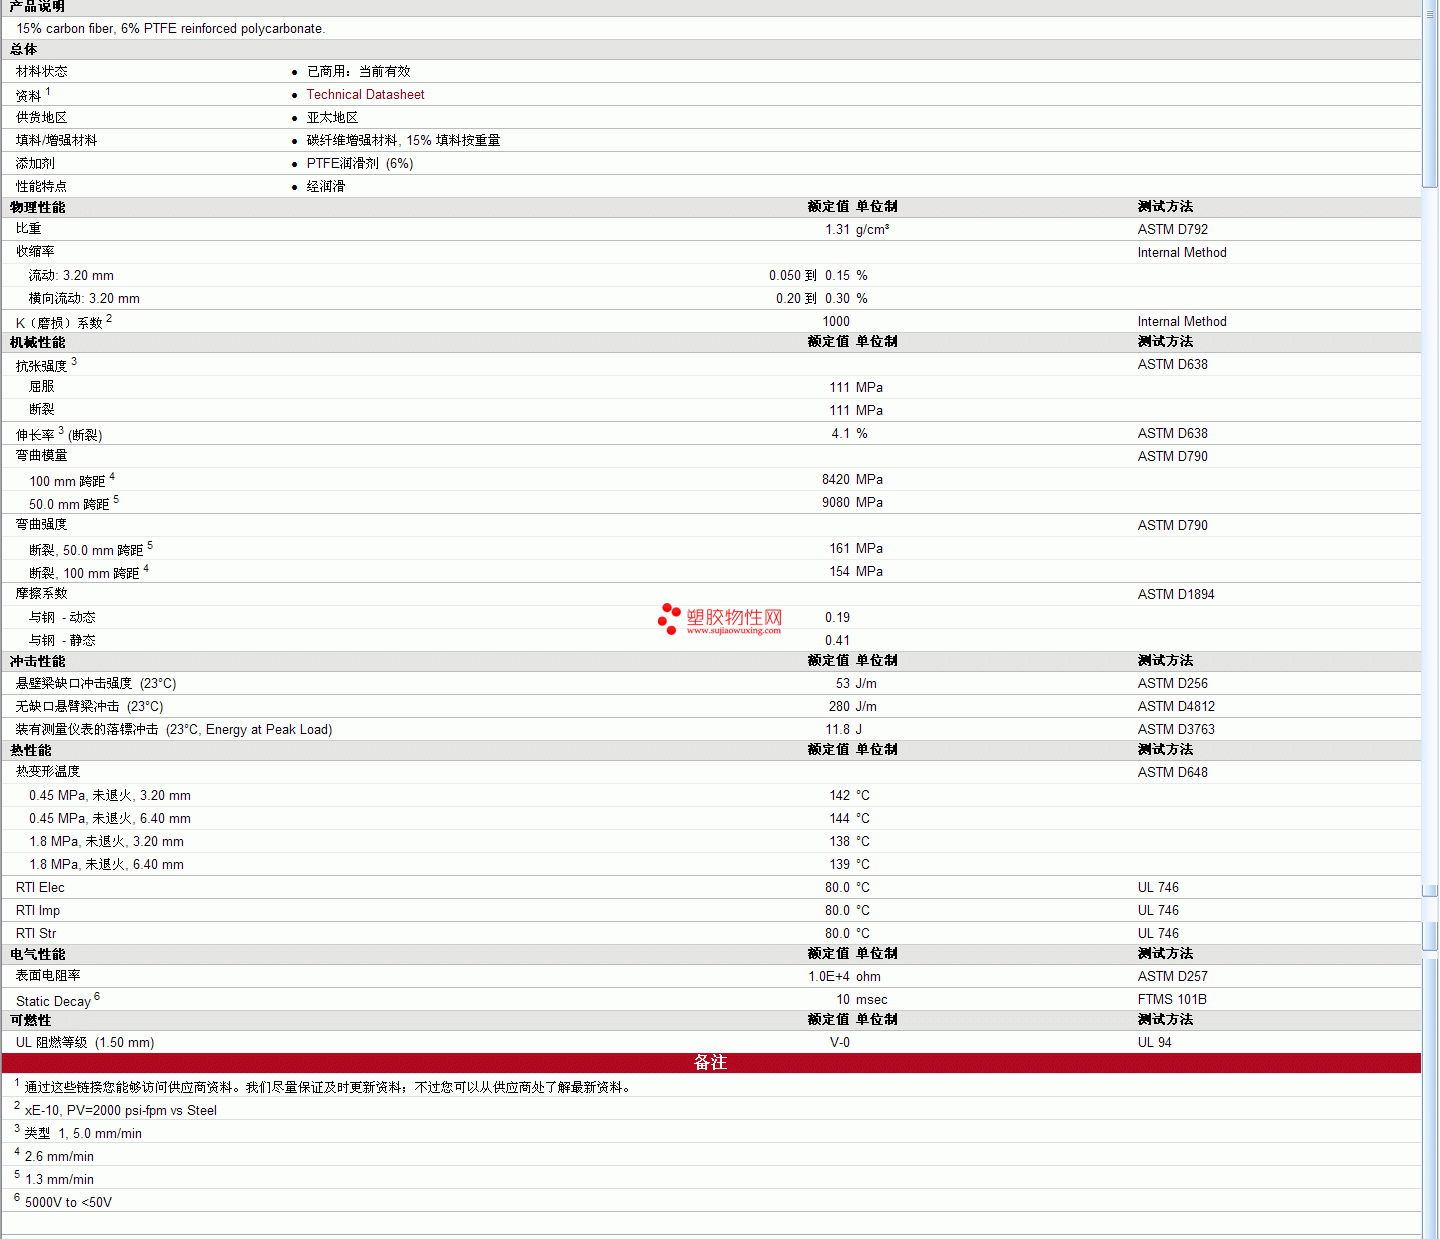Click the V-0 flammability rating value
The width and height of the screenshot is (1440, 1239).
coord(839,1043)
